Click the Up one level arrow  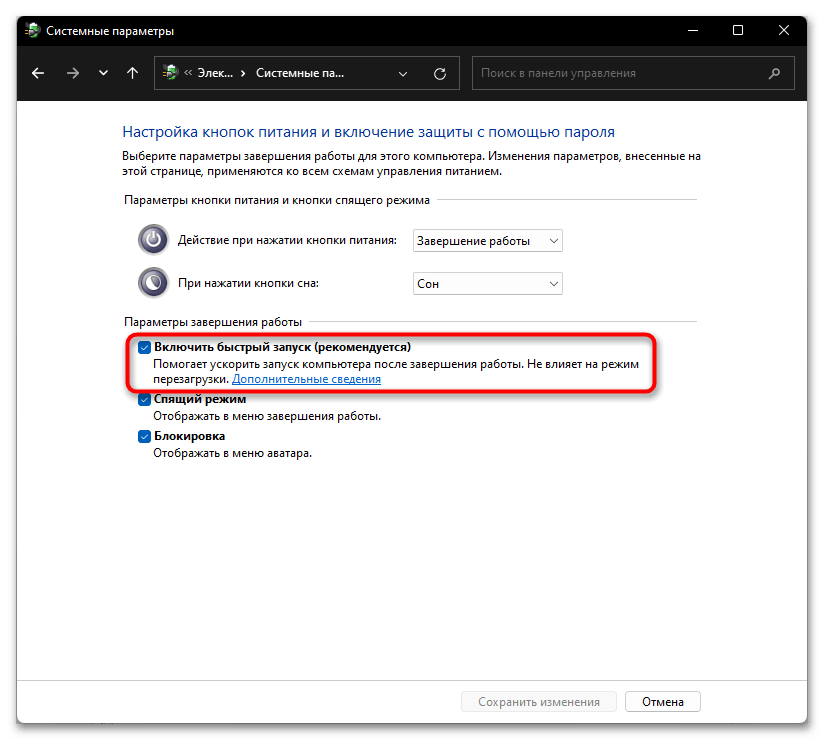(x=131, y=72)
